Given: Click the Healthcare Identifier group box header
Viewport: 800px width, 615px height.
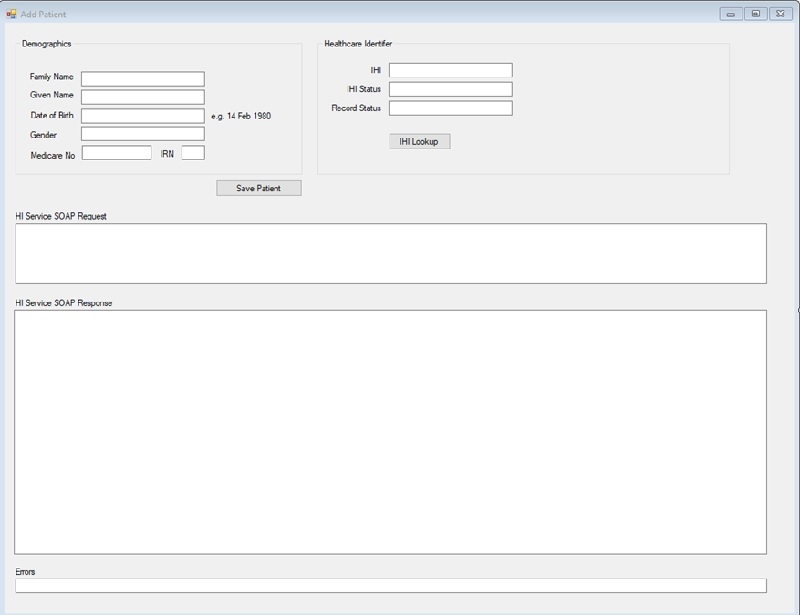Looking at the screenshot, I should (x=358, y=43).
